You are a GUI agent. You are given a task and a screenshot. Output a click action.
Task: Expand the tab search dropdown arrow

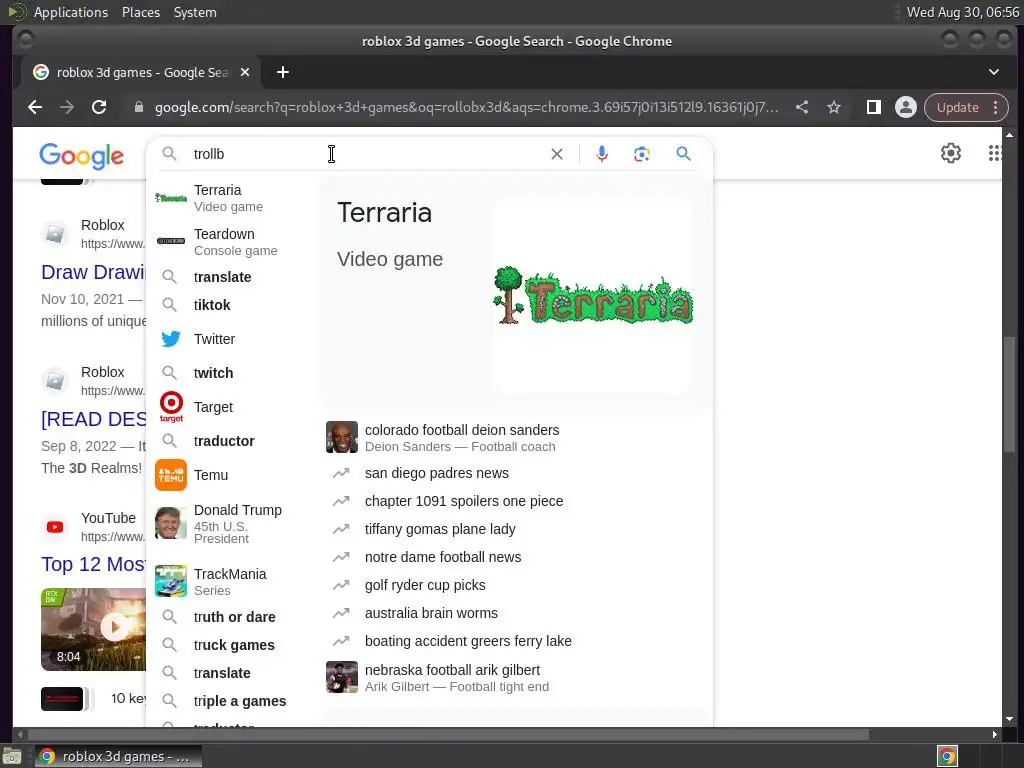[994, 72]
